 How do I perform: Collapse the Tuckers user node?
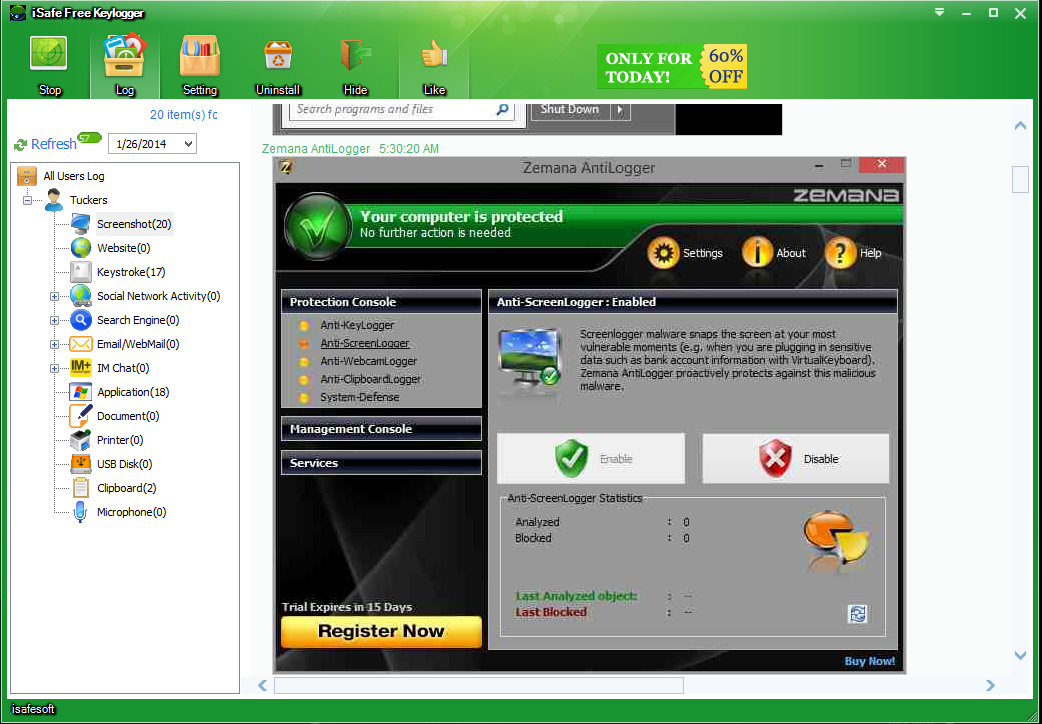pos(27,200)
